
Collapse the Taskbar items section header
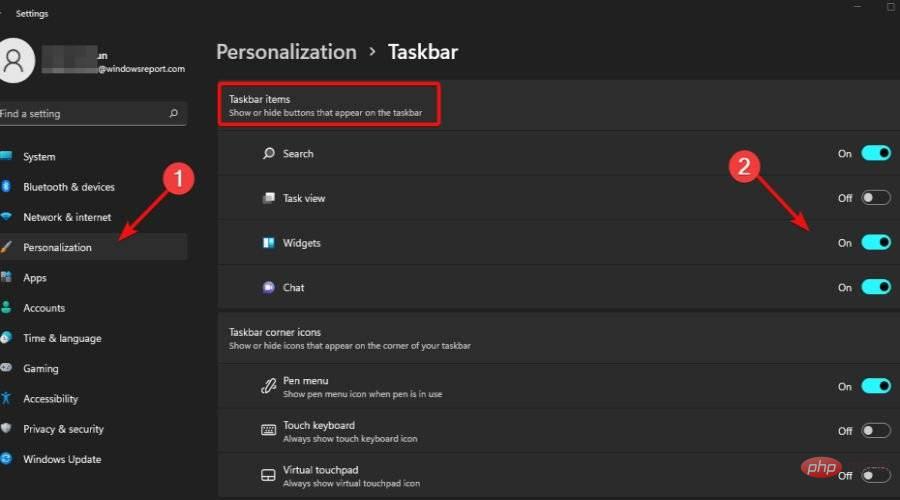pos(332,105)
